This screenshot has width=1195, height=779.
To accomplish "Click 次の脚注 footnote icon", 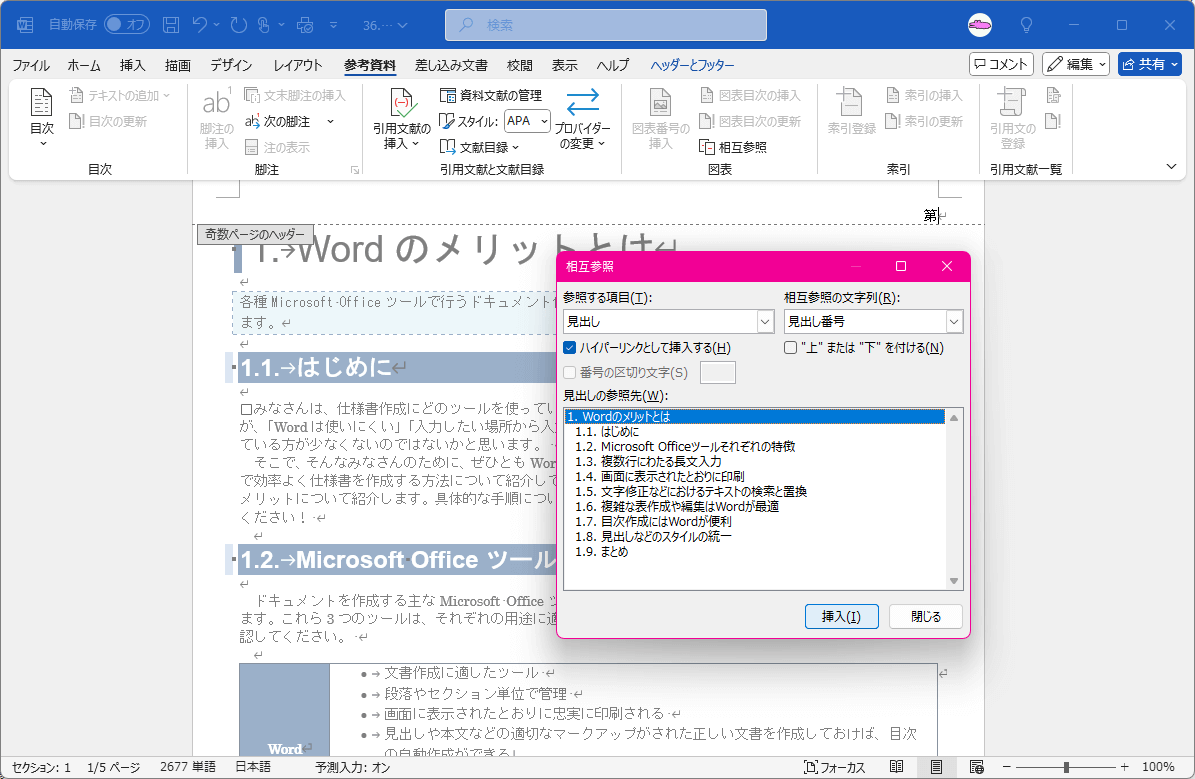I will click(252, 121).
